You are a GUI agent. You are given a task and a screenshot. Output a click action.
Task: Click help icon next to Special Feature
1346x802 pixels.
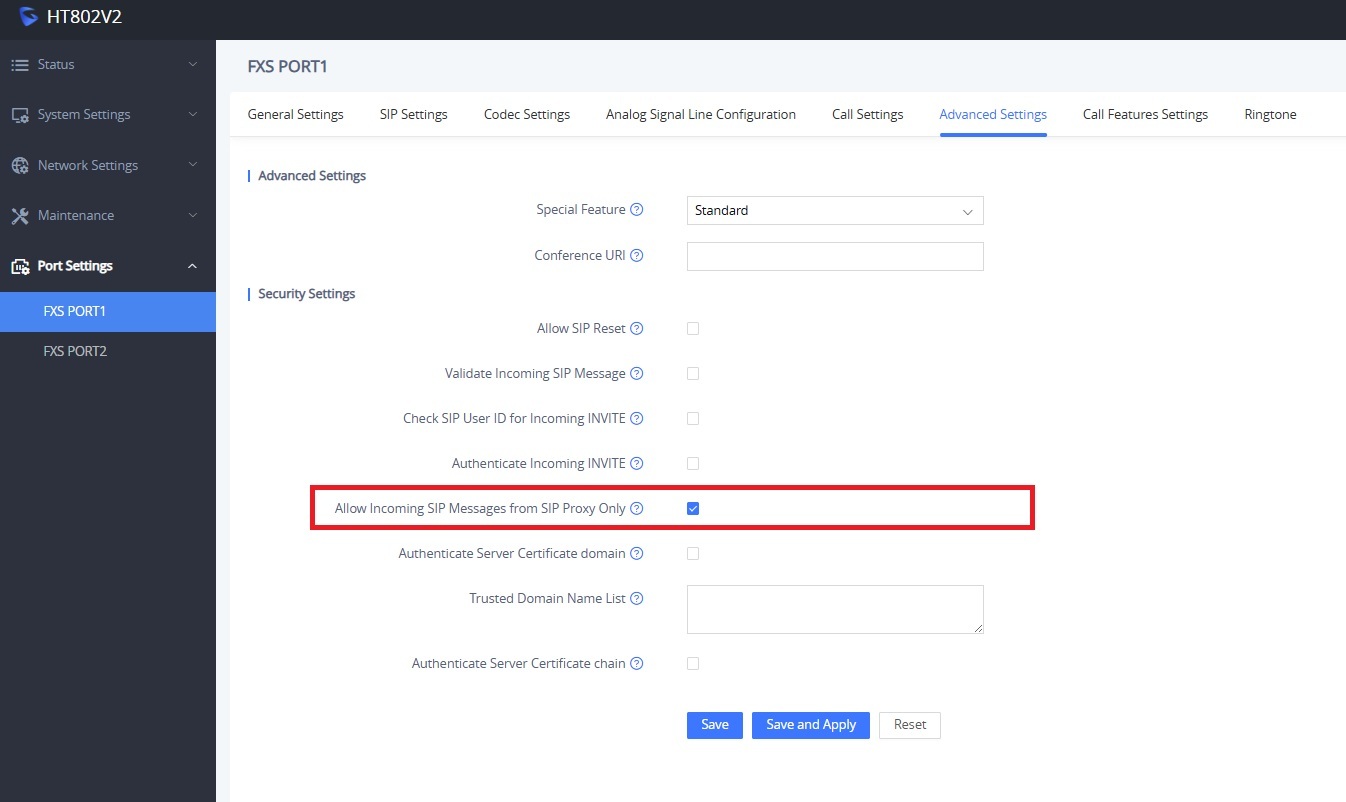coord(637,210)
